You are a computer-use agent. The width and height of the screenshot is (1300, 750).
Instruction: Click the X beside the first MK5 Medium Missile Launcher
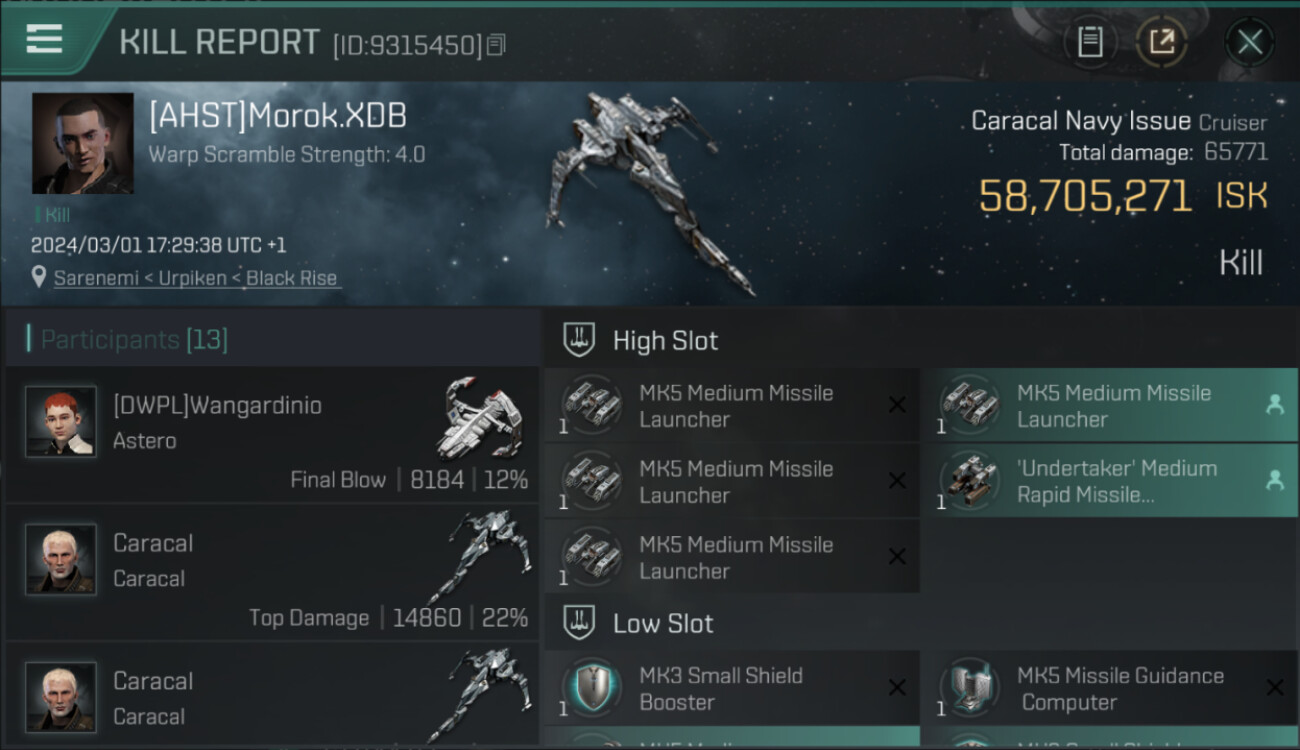(897, 405)
